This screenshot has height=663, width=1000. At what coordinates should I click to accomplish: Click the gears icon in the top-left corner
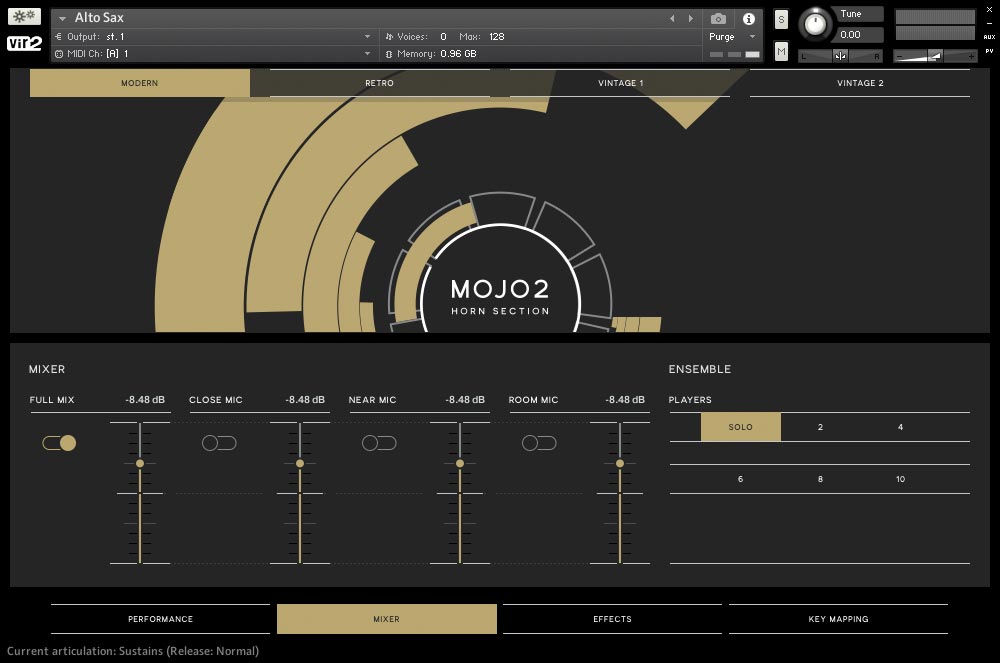click(23, 15)
